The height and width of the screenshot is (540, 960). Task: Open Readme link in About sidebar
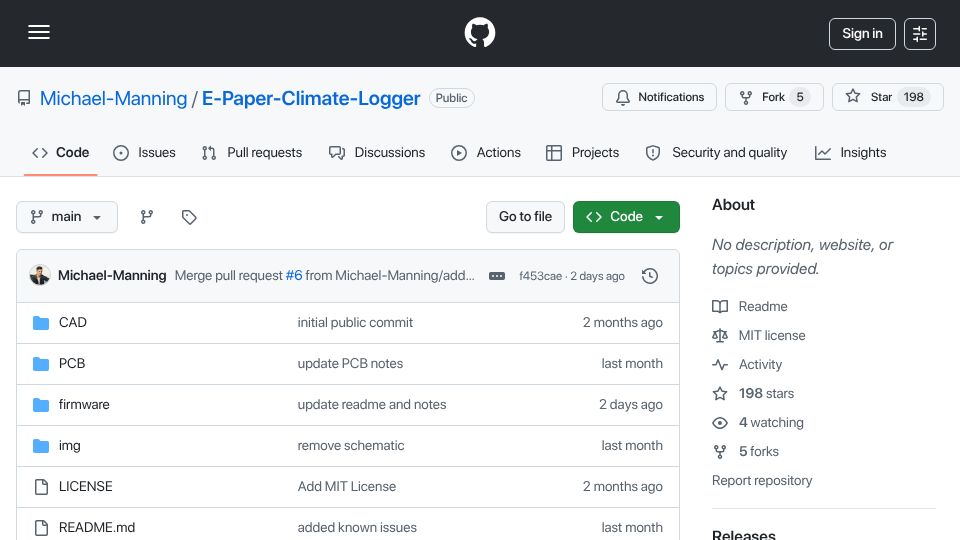click(x=750, y=307)
